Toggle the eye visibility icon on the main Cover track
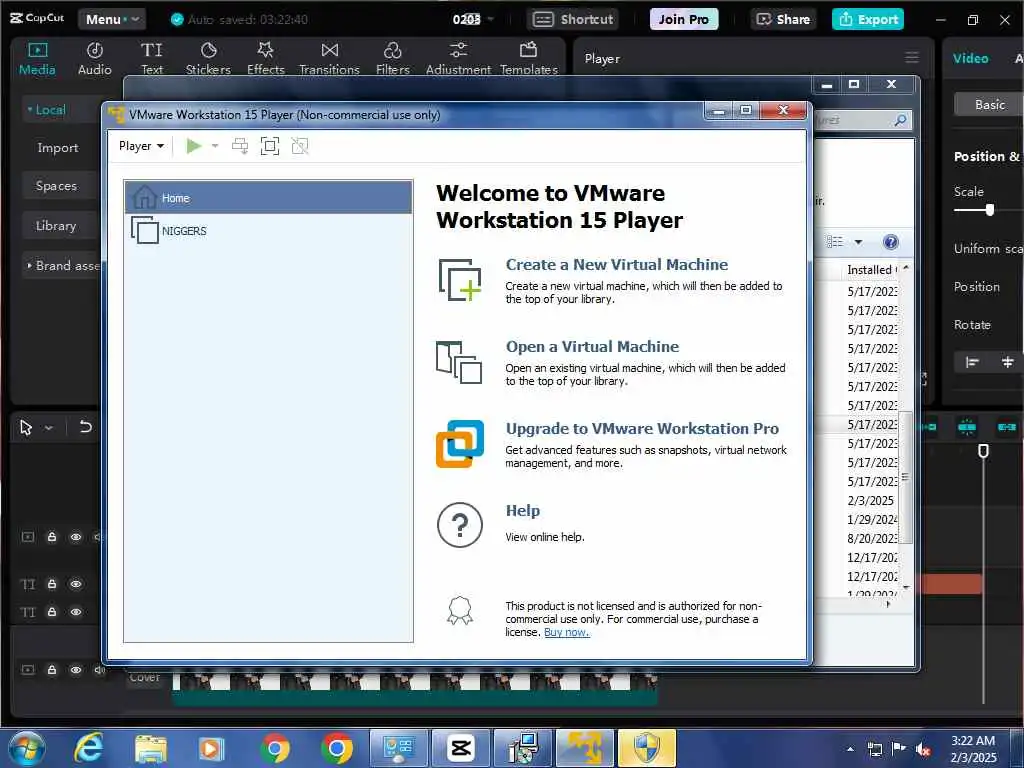The image size is (1024, 768). tap(76, 669)
